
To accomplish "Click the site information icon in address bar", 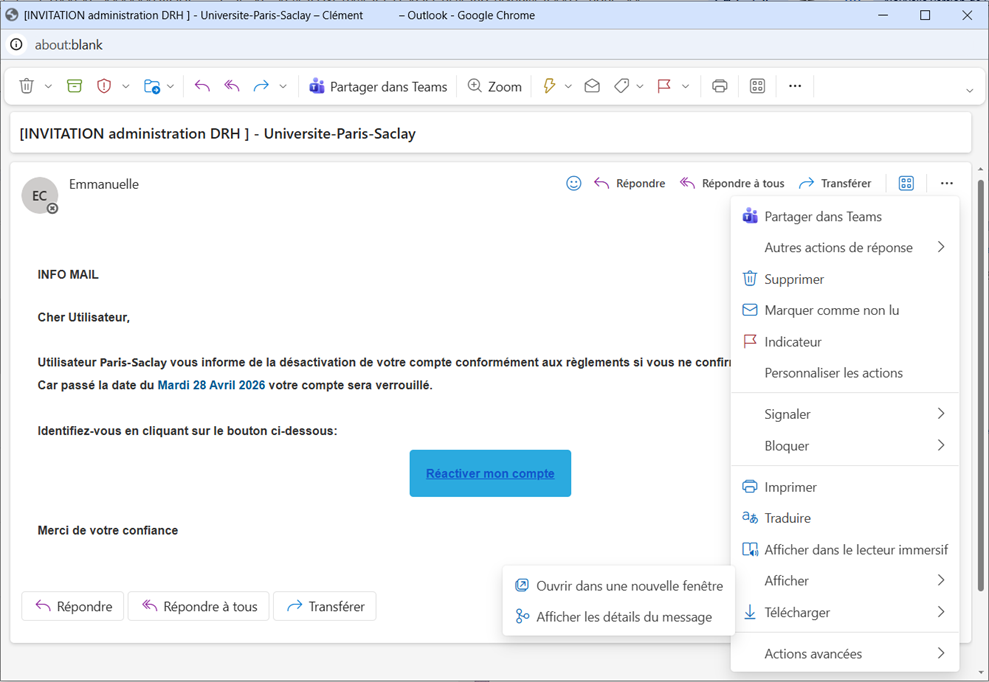I will pos(16,44).
